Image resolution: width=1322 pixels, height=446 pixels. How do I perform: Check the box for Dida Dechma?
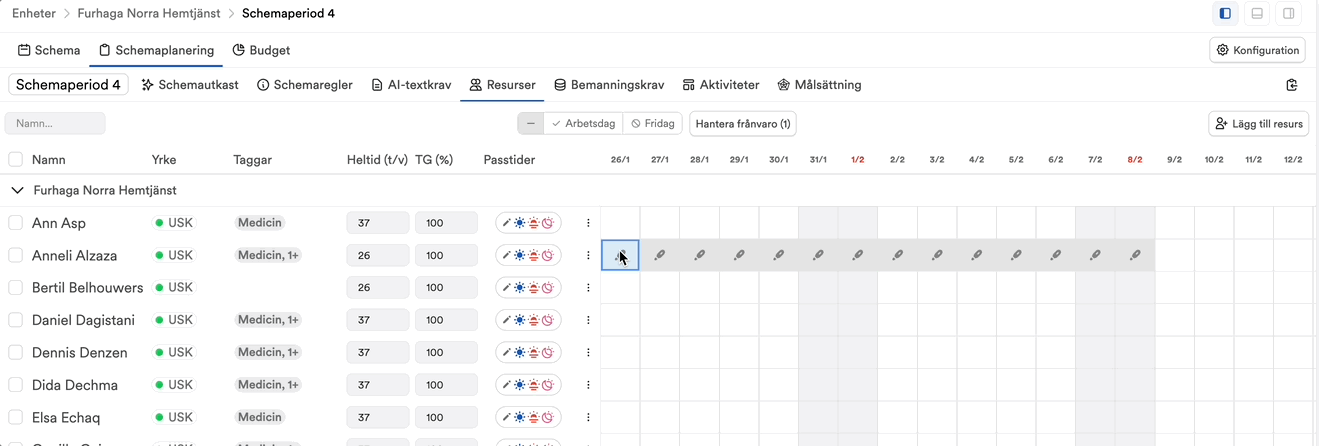tap(15, 385)
